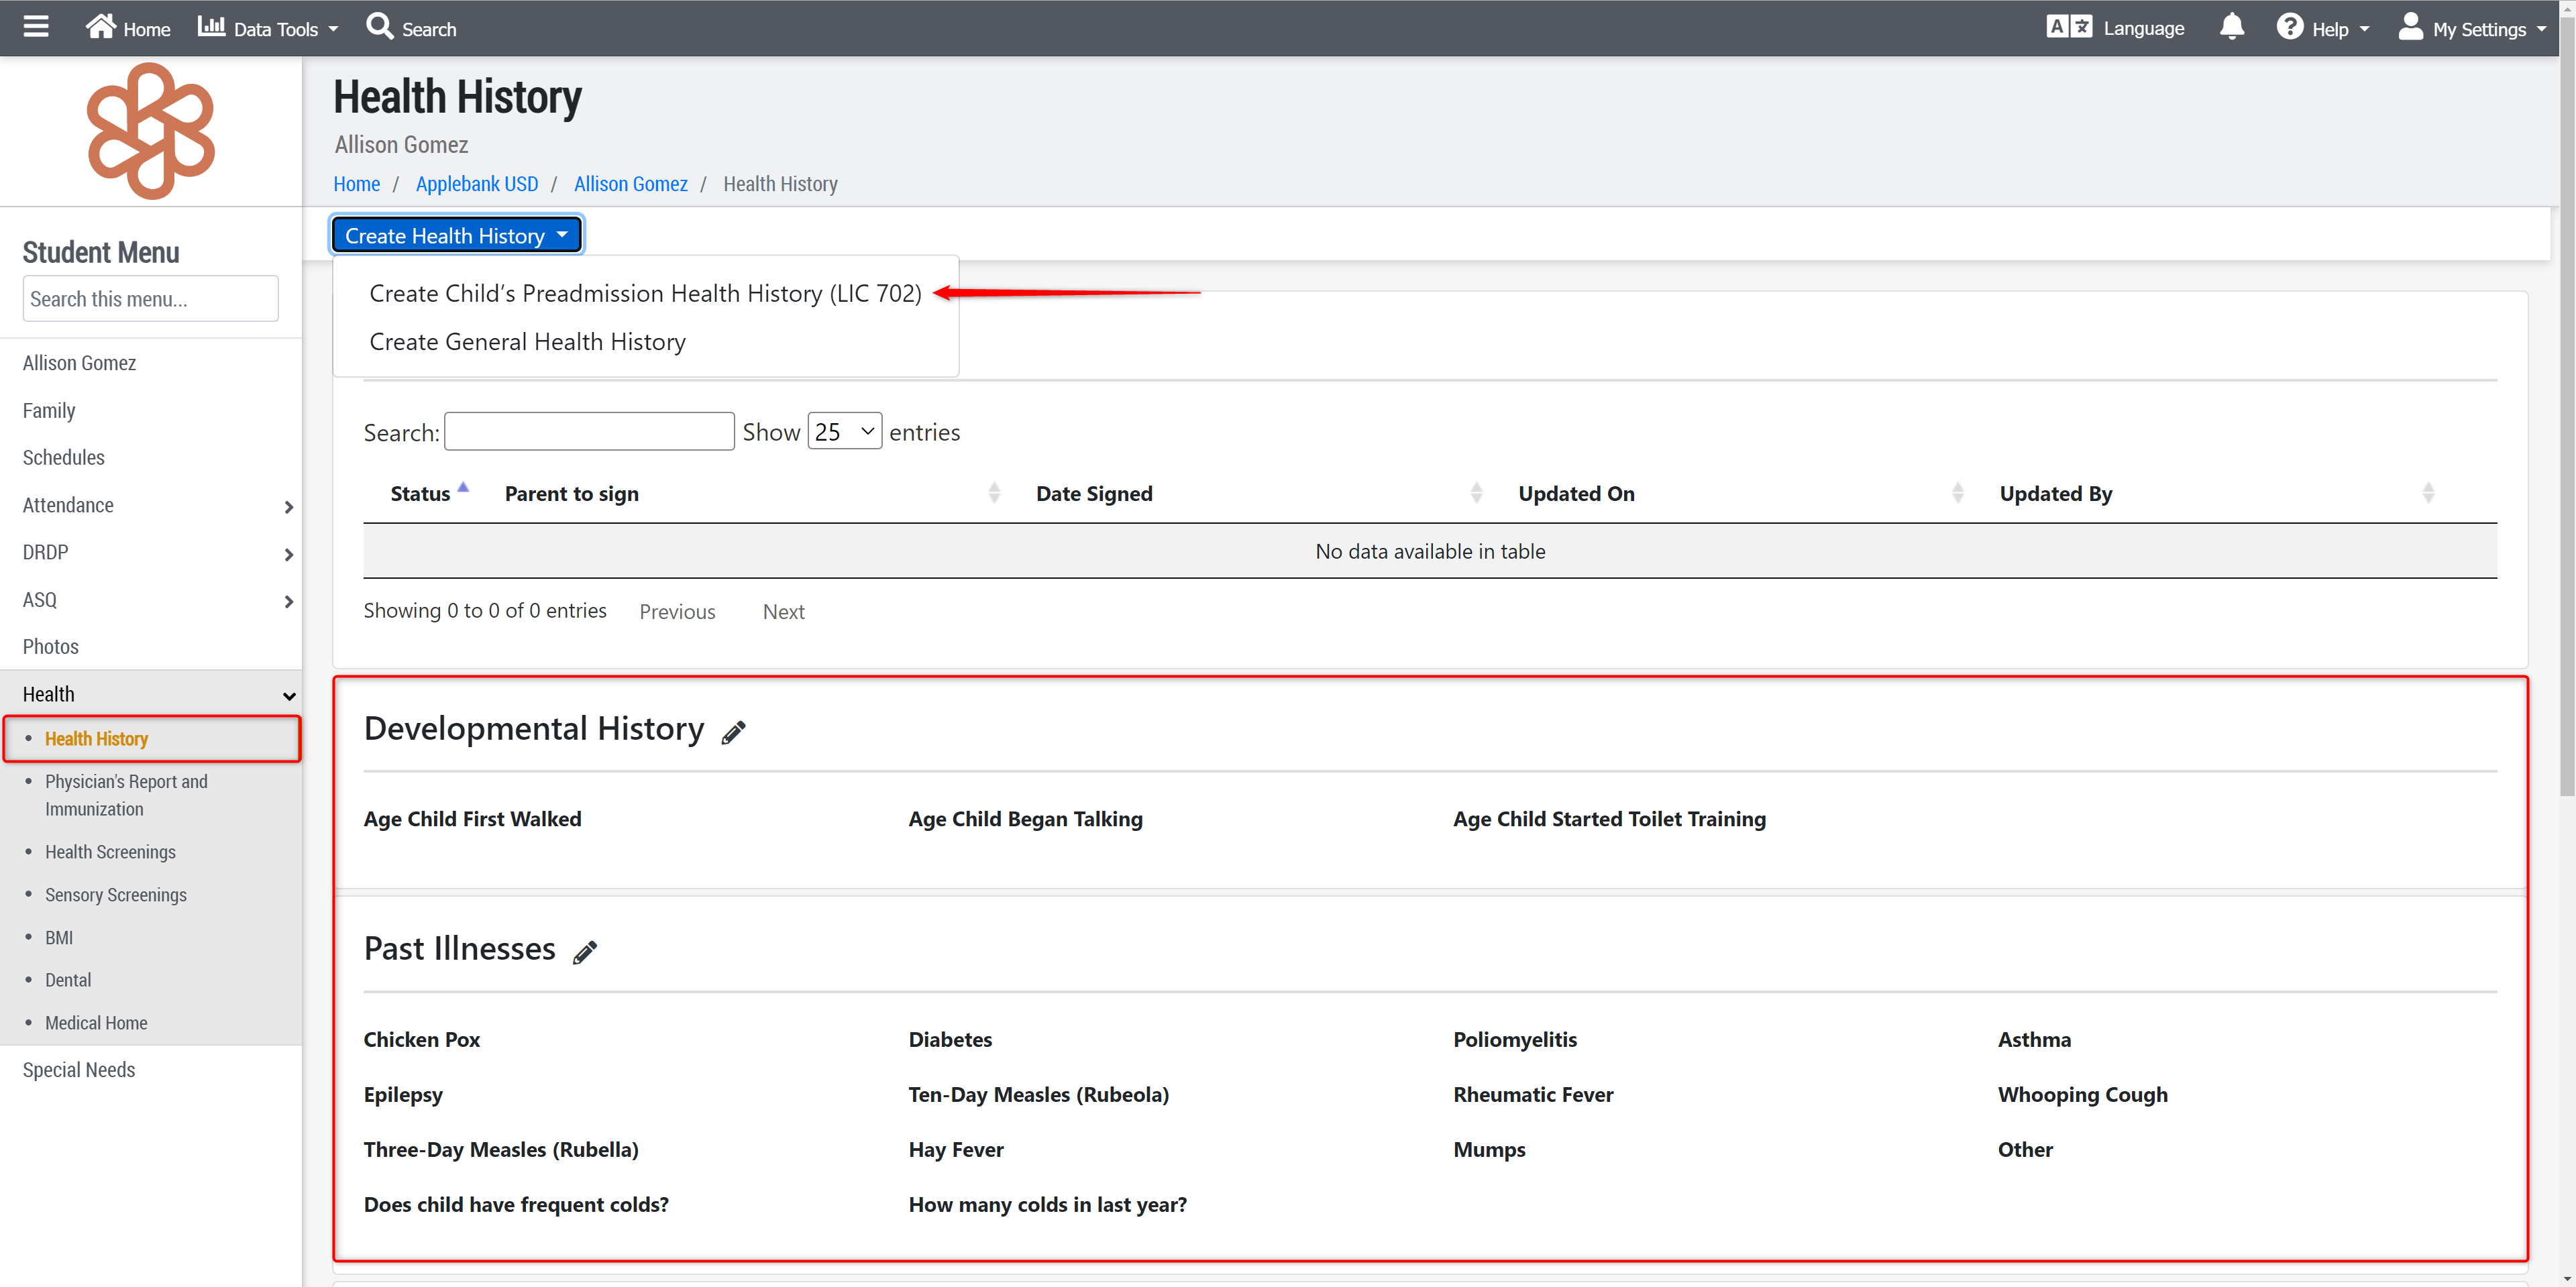Screen dimensions: 2576x1287
Task: Open the hamburger menu icon
Action: 36,27
